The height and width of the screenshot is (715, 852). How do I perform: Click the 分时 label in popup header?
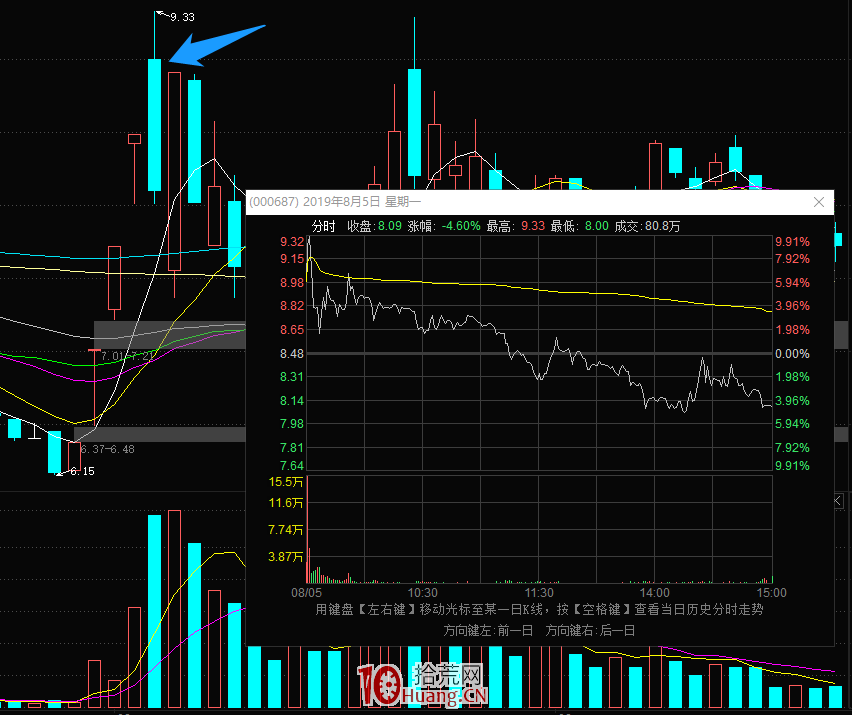click(x=323, y=227)
